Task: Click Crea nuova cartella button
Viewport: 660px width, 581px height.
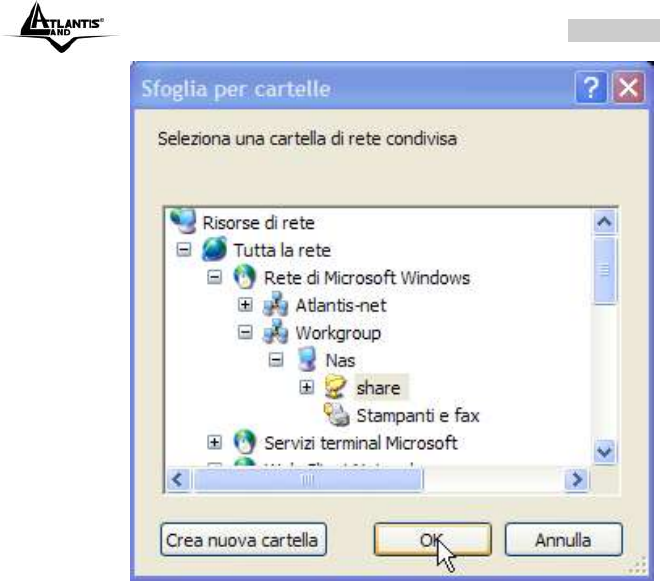Action: click(x=243, y=540)
